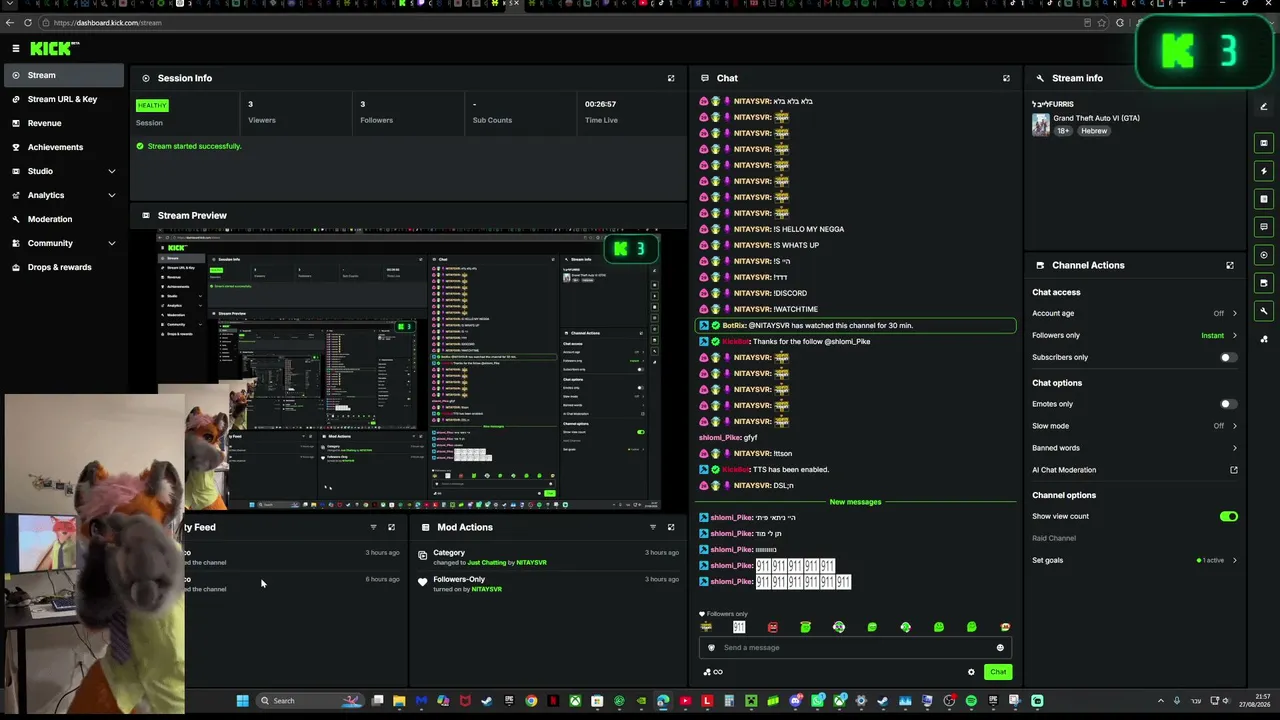This screenshot has width=1280, height=720.
Task: Click the circle target icon in the right sidebar
Action: point(1264,255)
